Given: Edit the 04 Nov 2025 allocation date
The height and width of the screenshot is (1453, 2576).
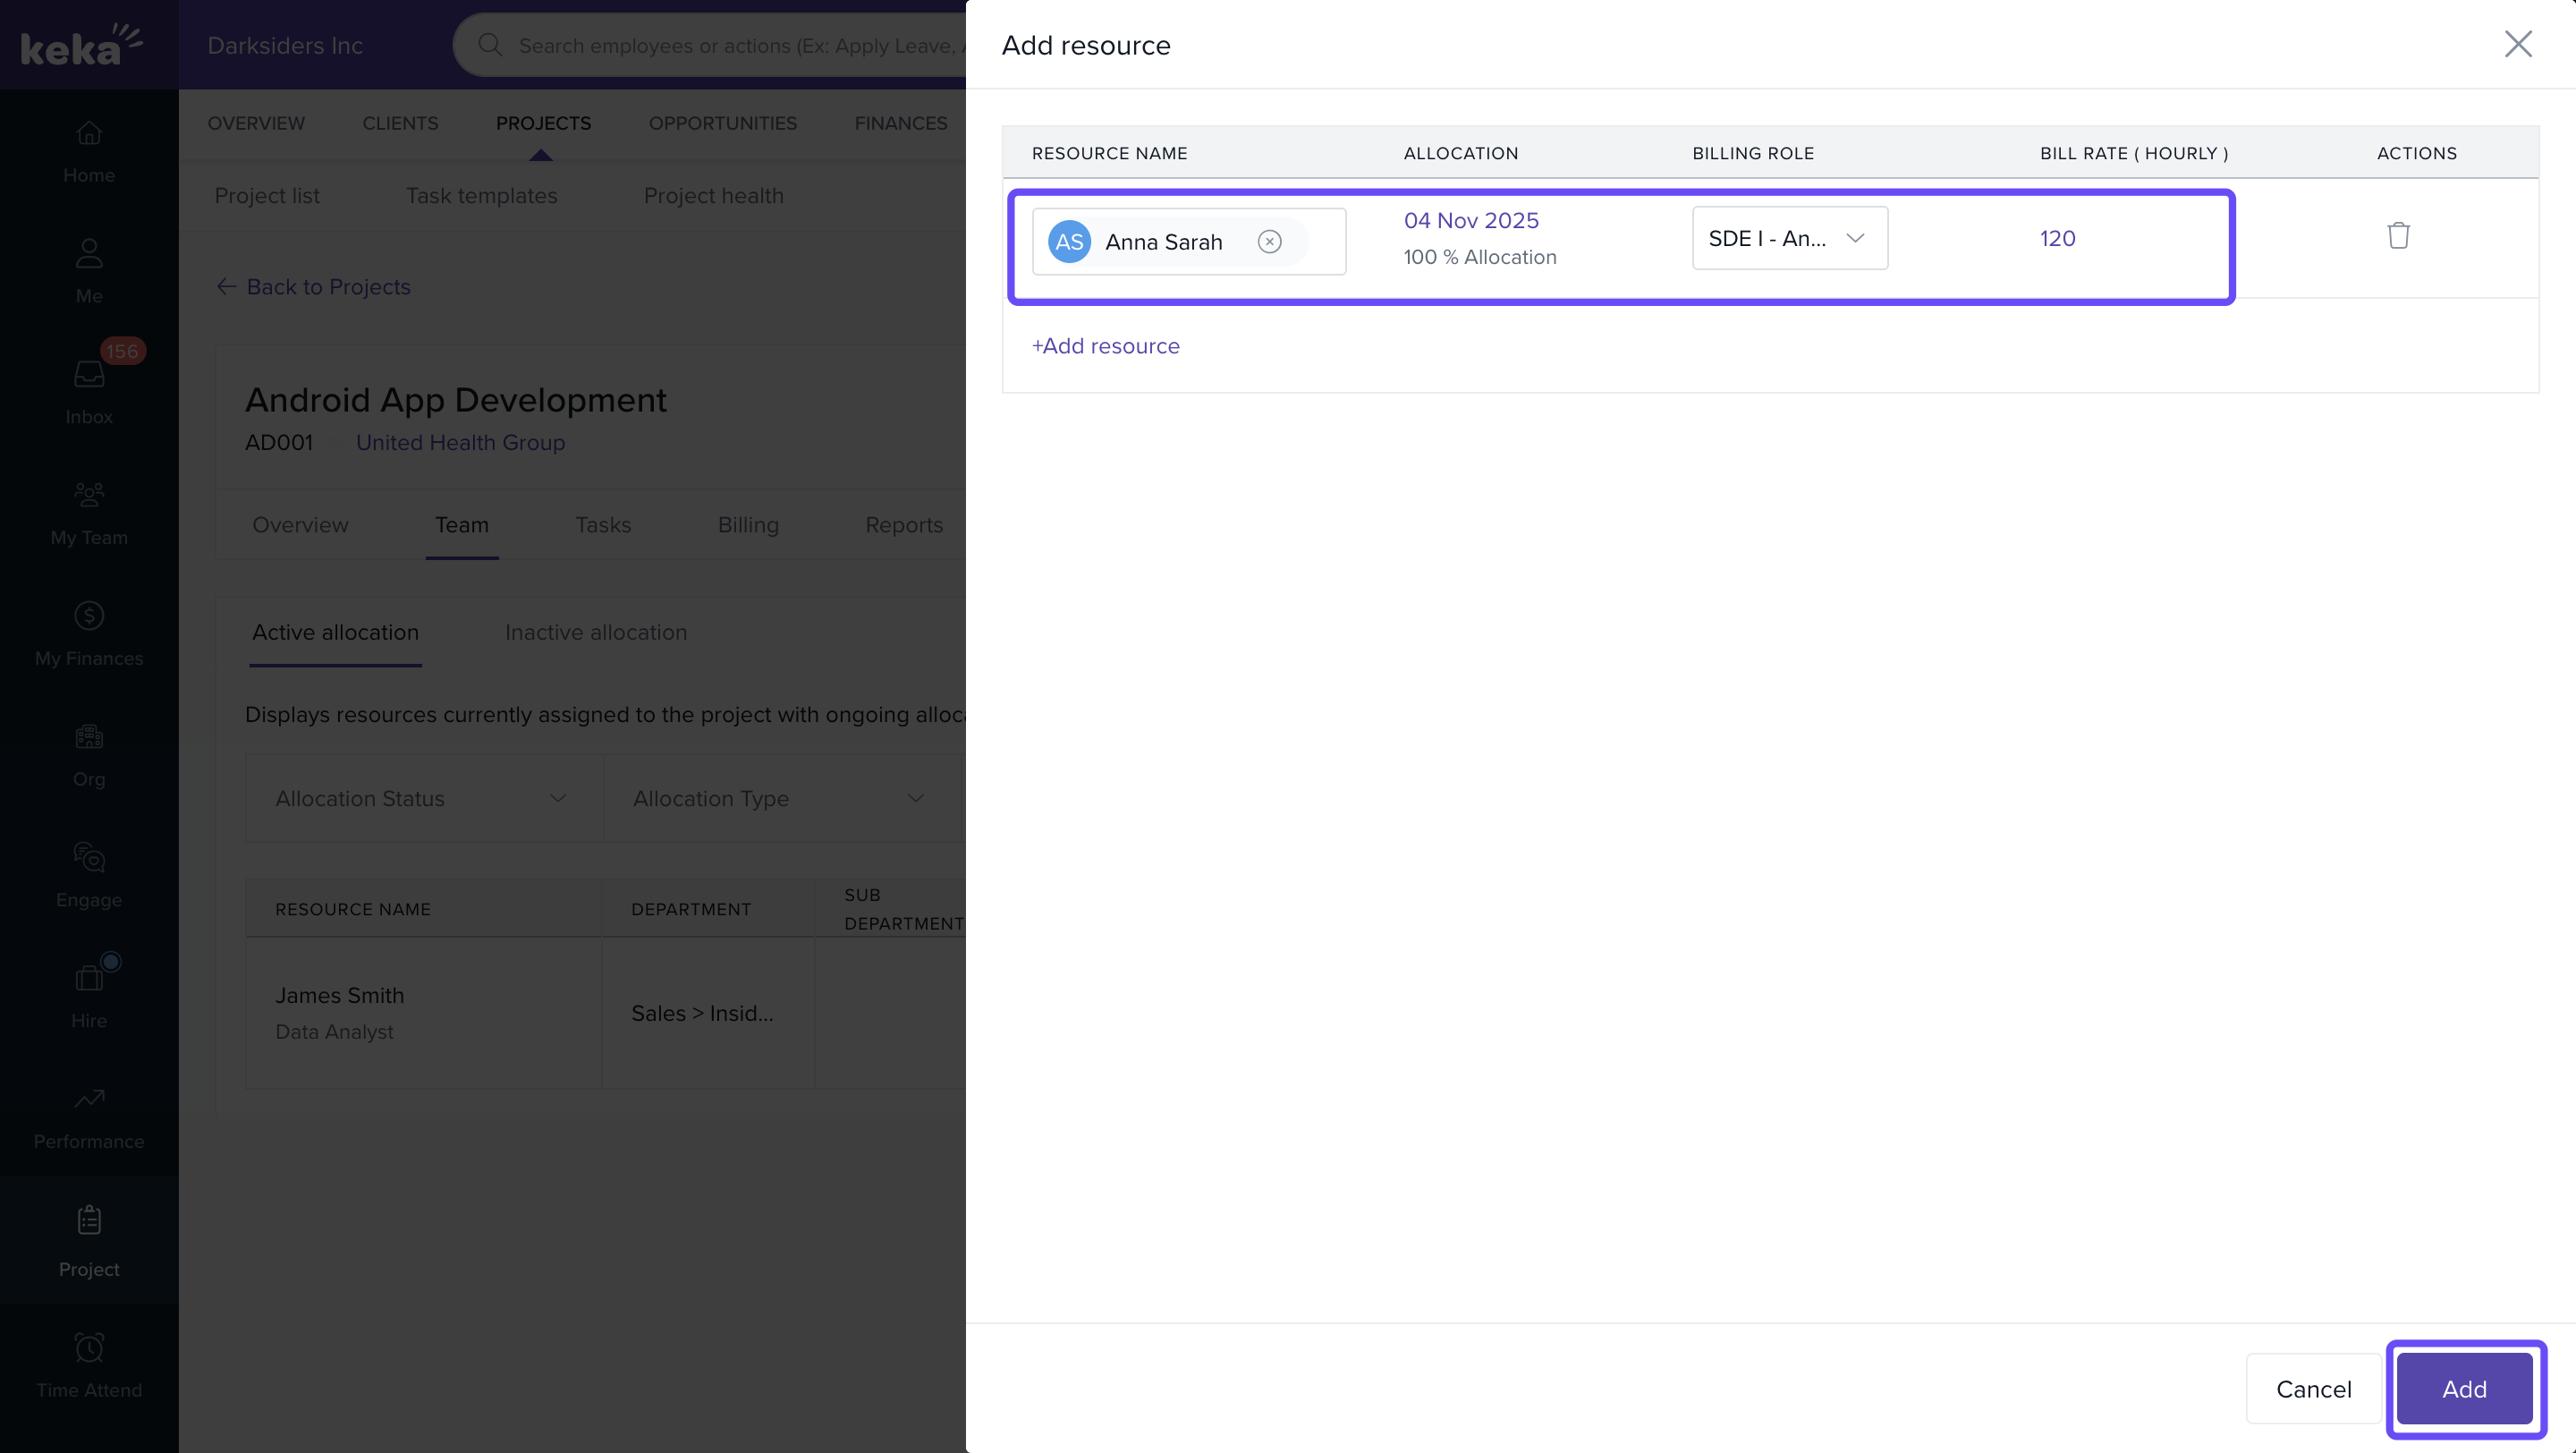Looking at the screenshot, I should [x=1470, y=220].
